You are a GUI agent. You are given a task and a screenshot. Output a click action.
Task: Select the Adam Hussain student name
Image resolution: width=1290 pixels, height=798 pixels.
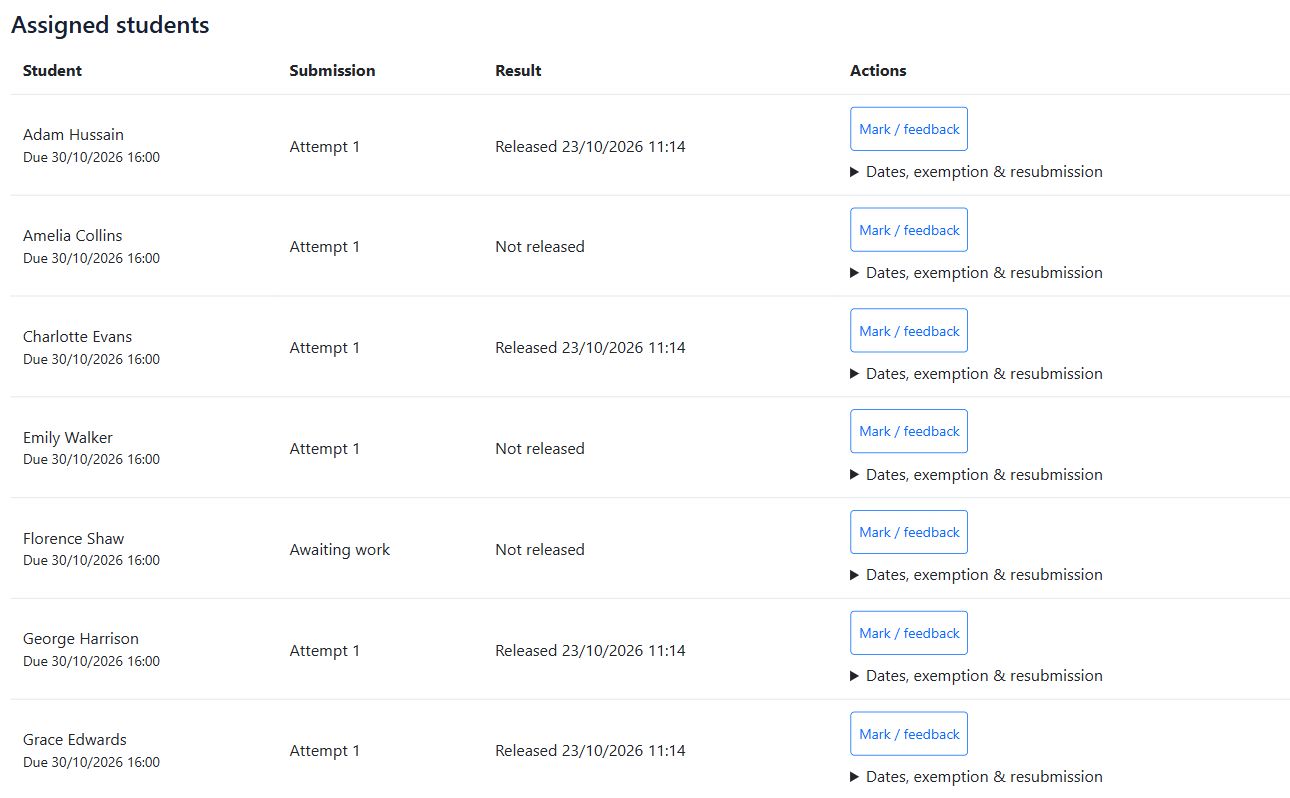(x=73, y=135)
